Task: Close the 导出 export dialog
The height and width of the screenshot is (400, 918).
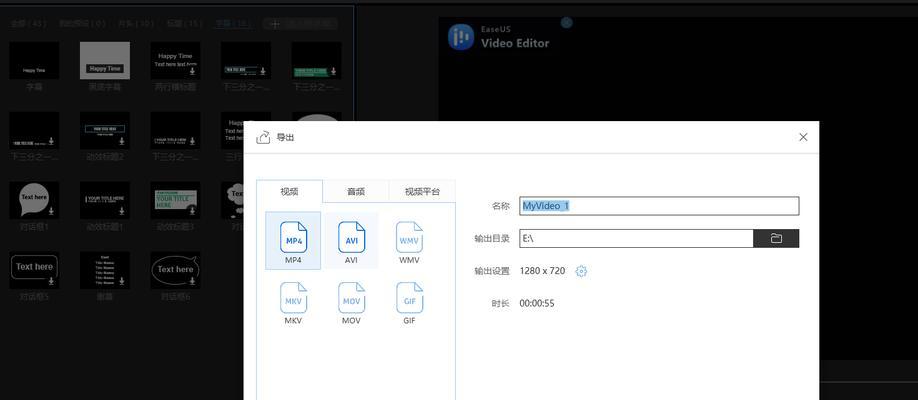Action: (803, 137)
